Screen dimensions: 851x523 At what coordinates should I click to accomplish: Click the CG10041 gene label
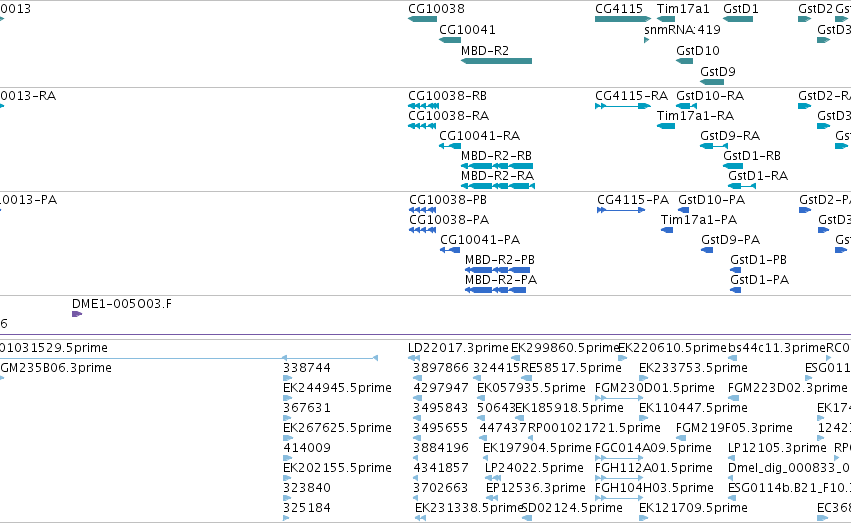pyautogui.click(x=467, y=30)
